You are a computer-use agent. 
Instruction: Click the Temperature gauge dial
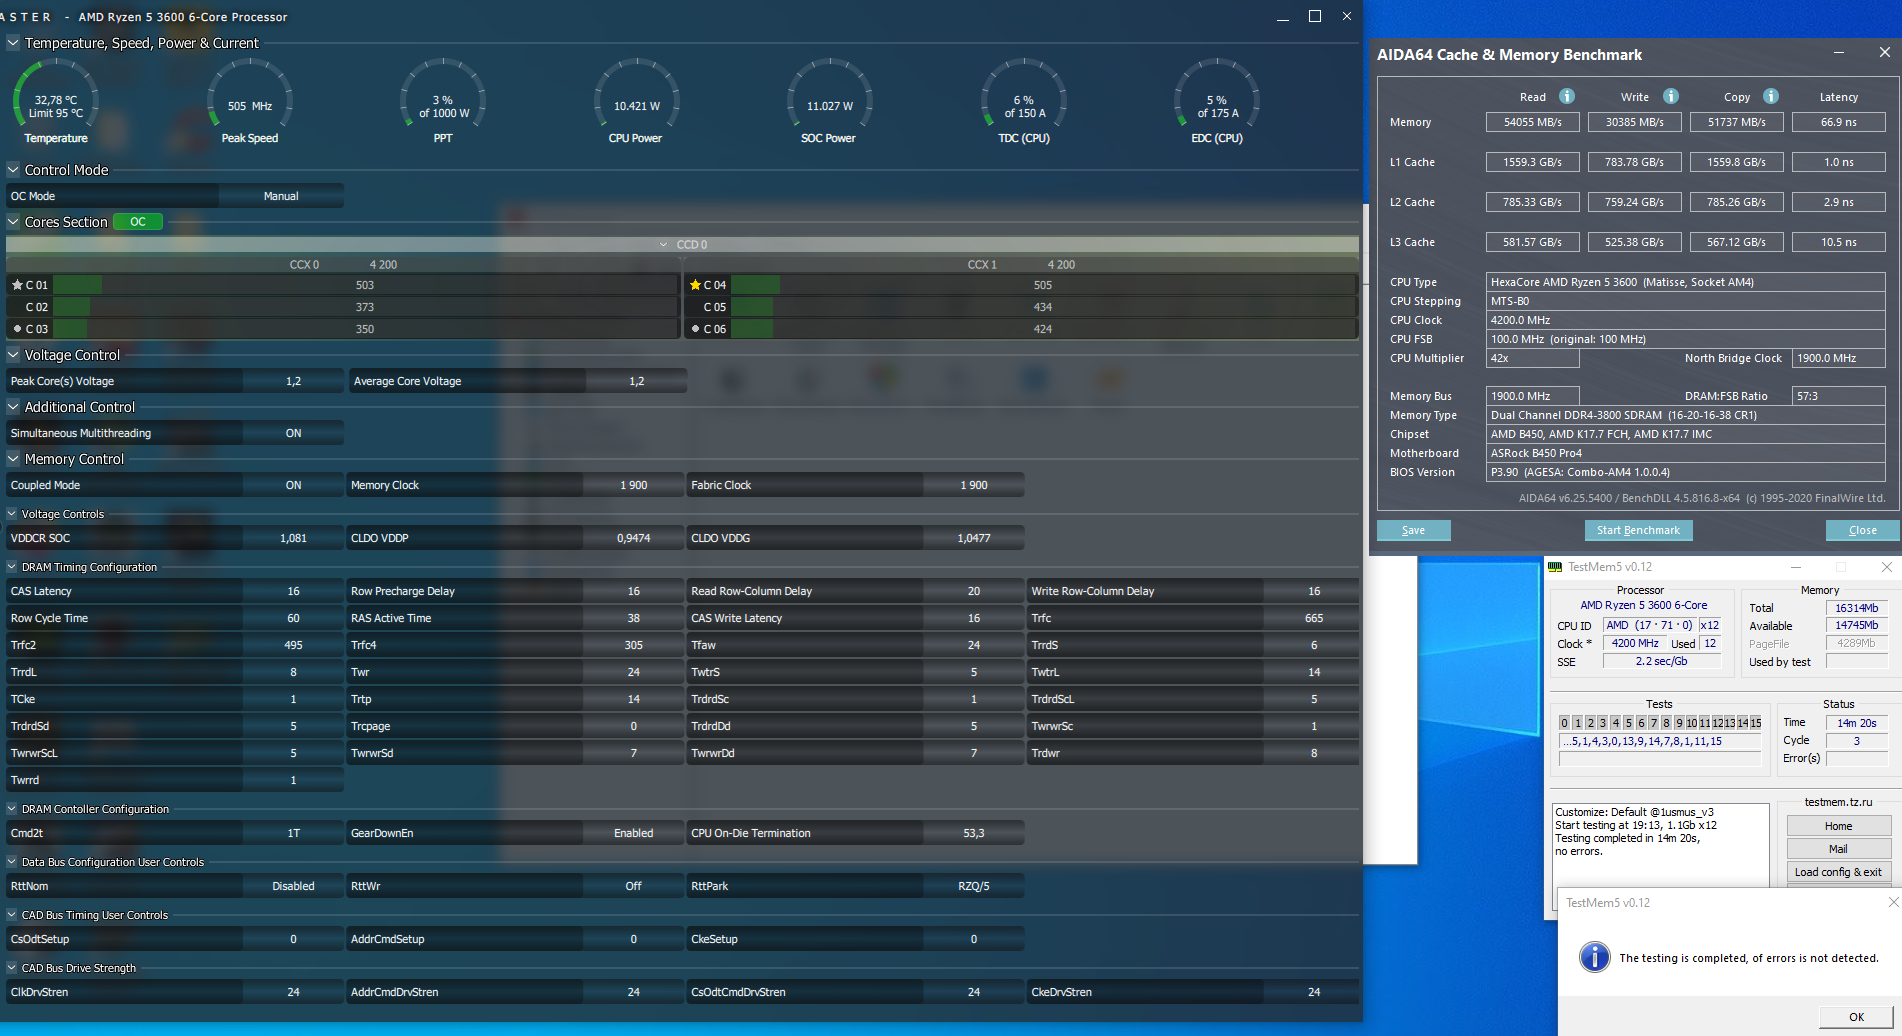pos(56,101)
